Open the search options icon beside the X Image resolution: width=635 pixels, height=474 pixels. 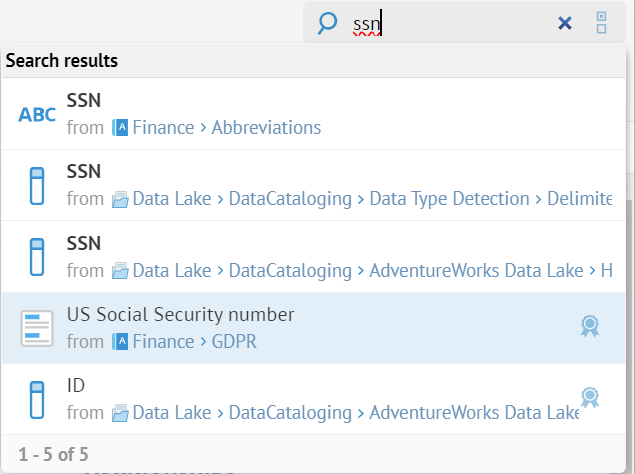tap(602, 23)
